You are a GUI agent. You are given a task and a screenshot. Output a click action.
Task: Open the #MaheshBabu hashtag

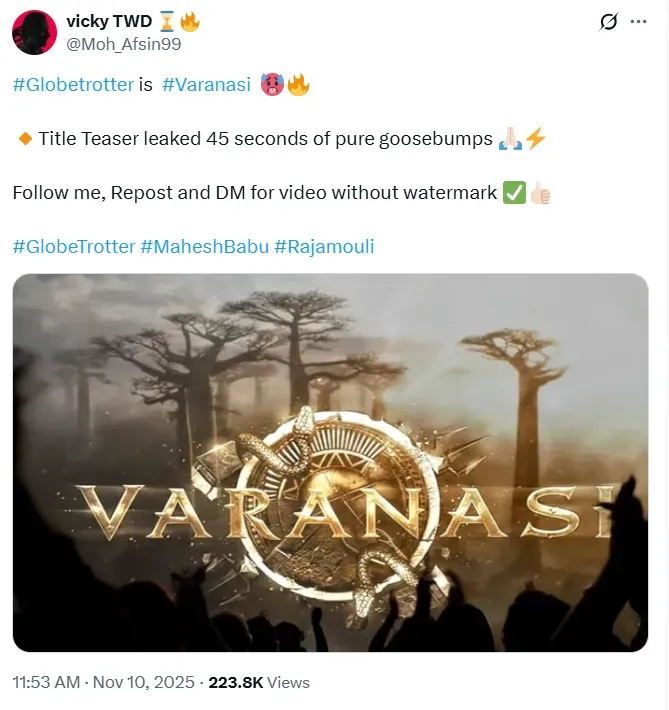pyautogui.click(x=204, y=246)
